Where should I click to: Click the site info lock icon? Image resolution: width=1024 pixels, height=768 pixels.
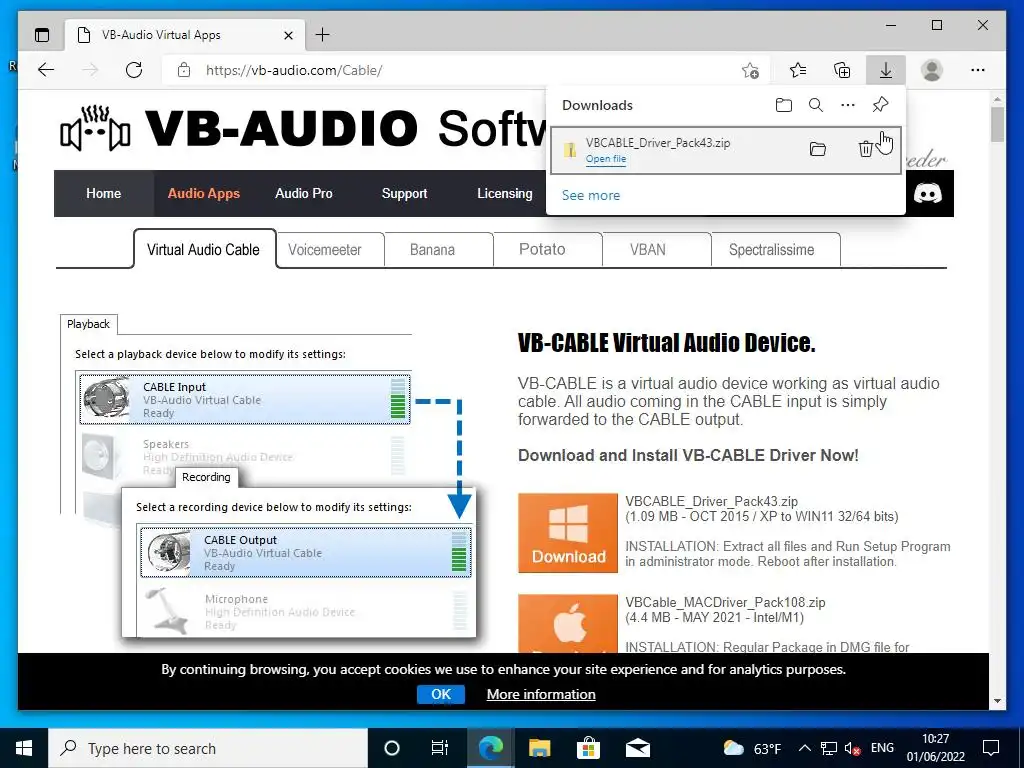(x=184, y=70)
